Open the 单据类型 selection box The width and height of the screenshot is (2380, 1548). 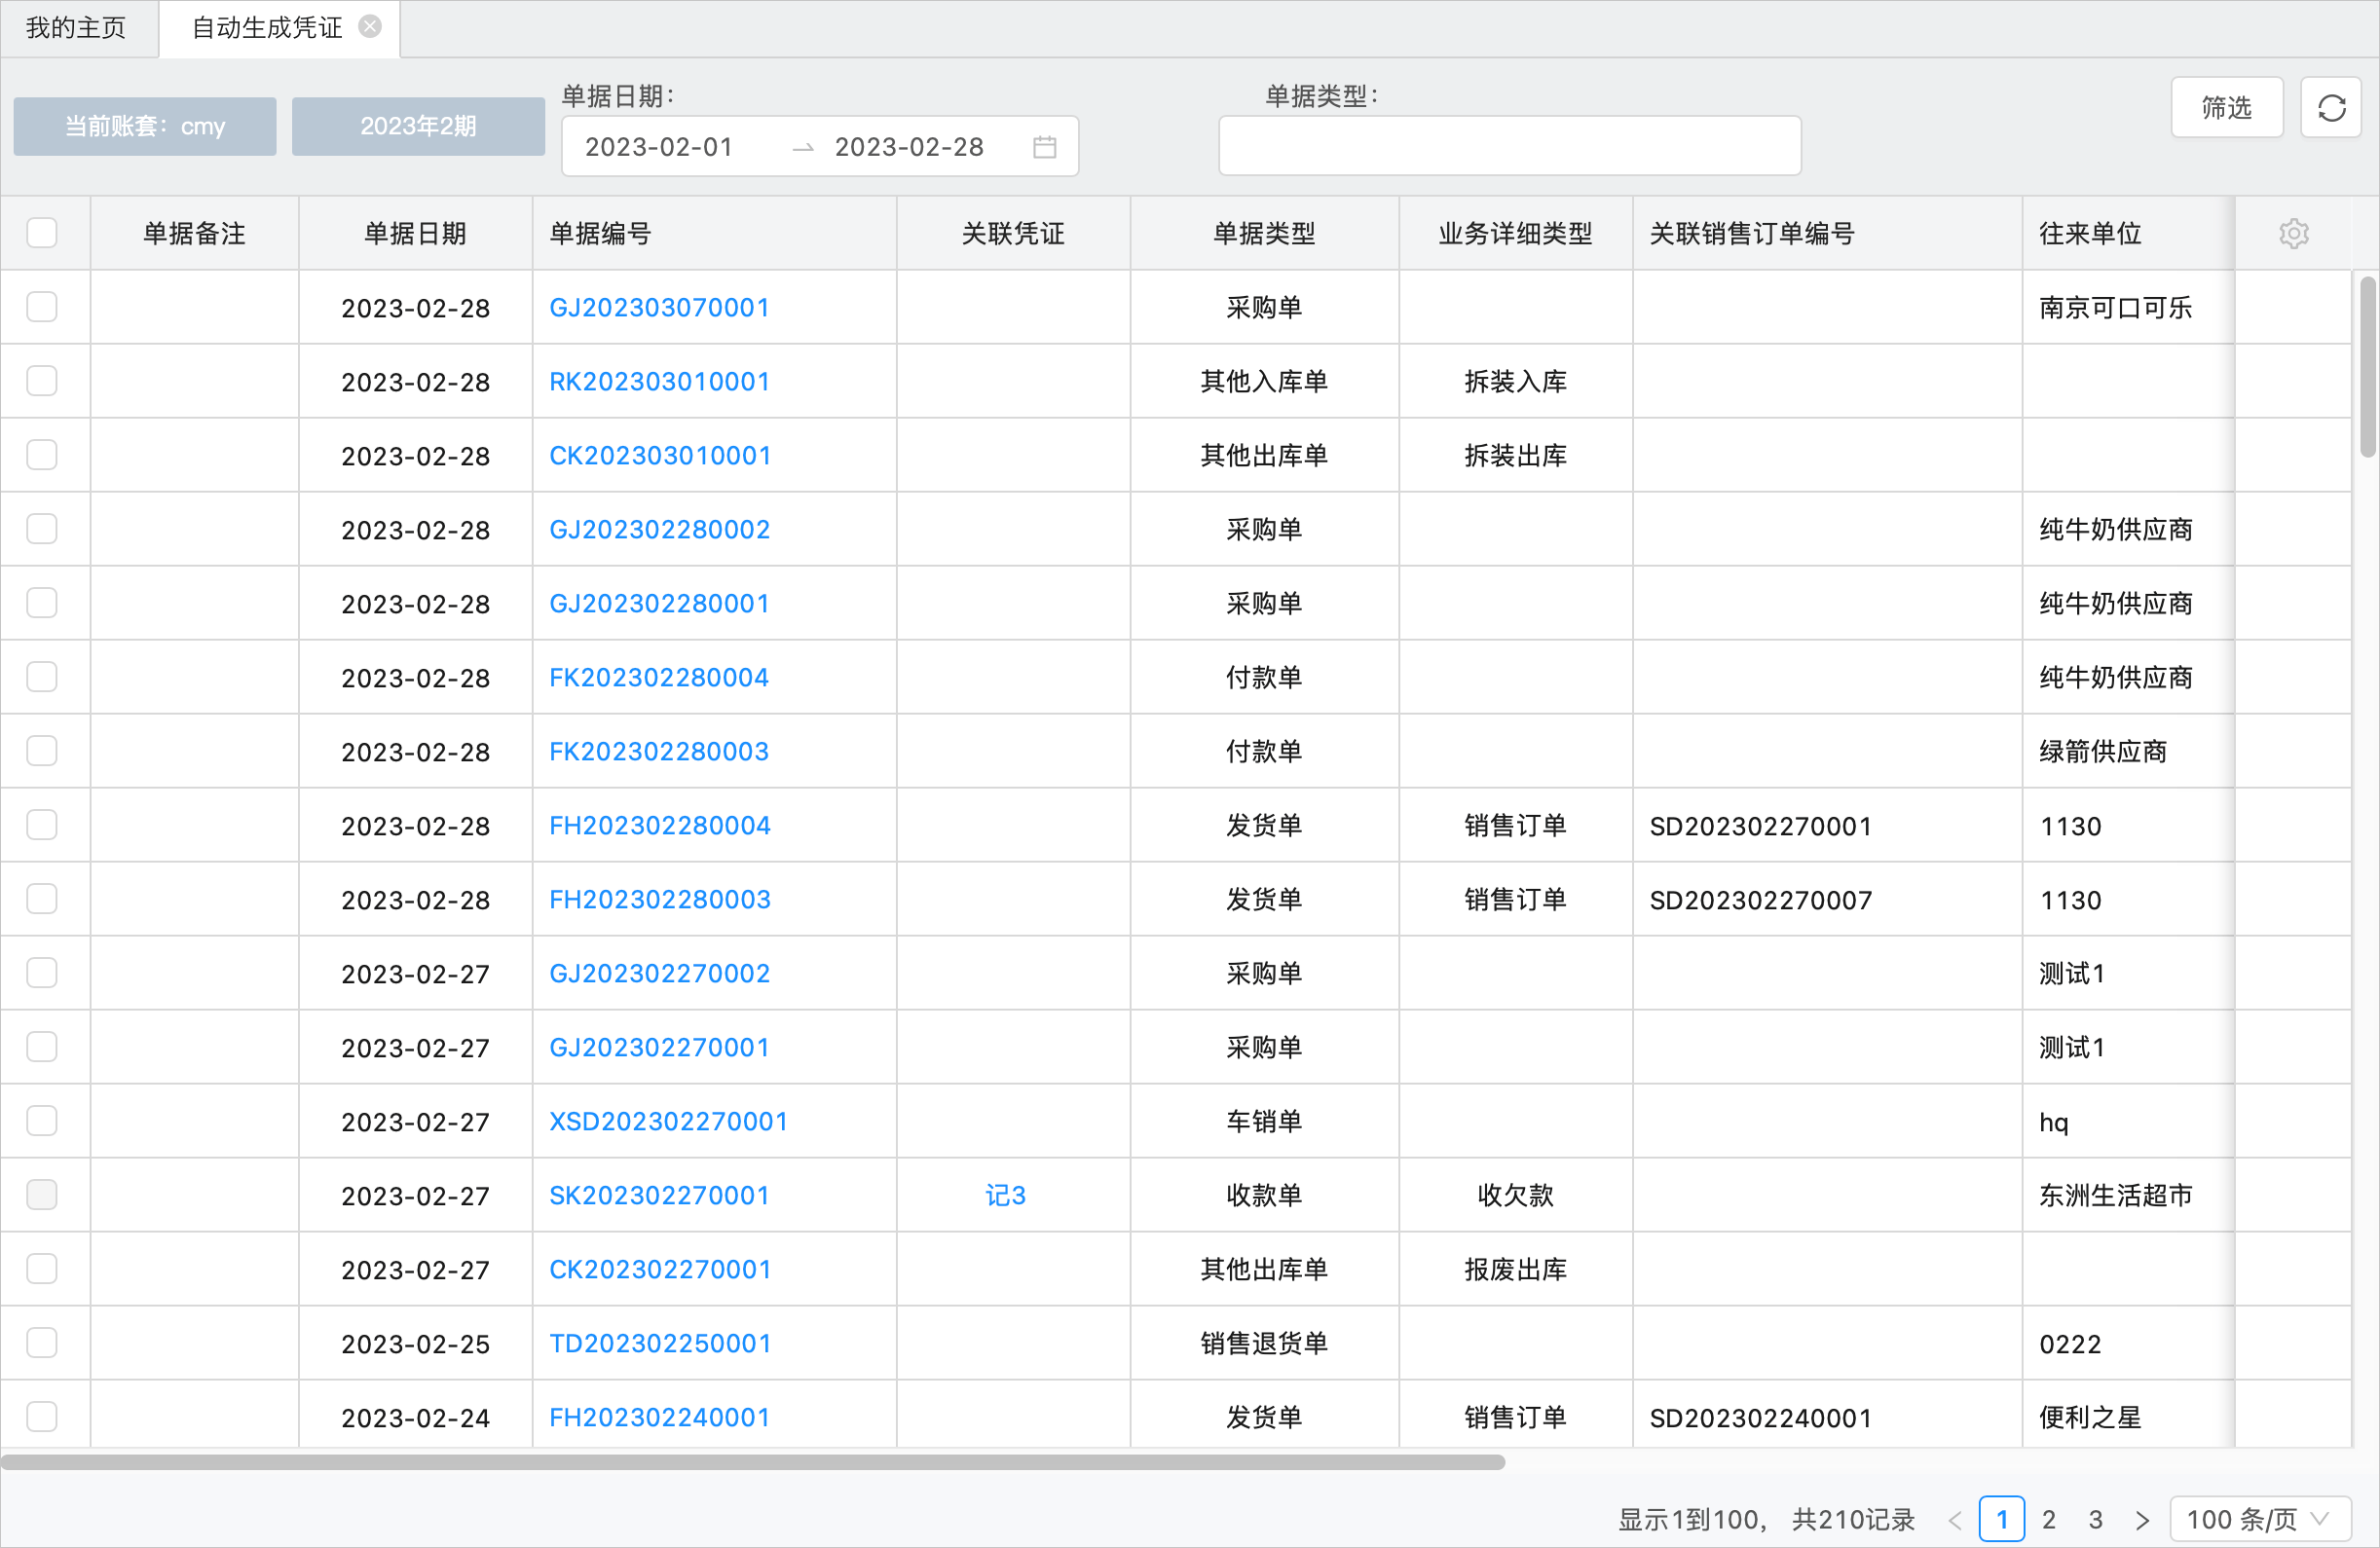pyautogui.click(x=1509, y=146)
